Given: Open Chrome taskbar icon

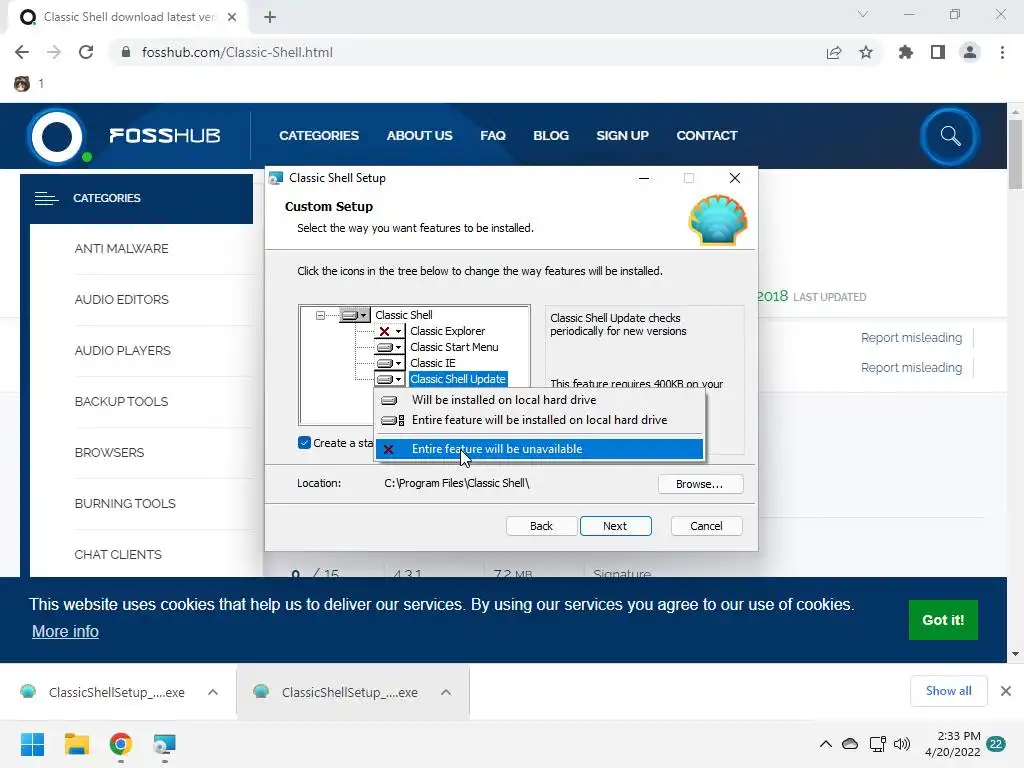Looking at the screenshot, I should pos(121,744).
